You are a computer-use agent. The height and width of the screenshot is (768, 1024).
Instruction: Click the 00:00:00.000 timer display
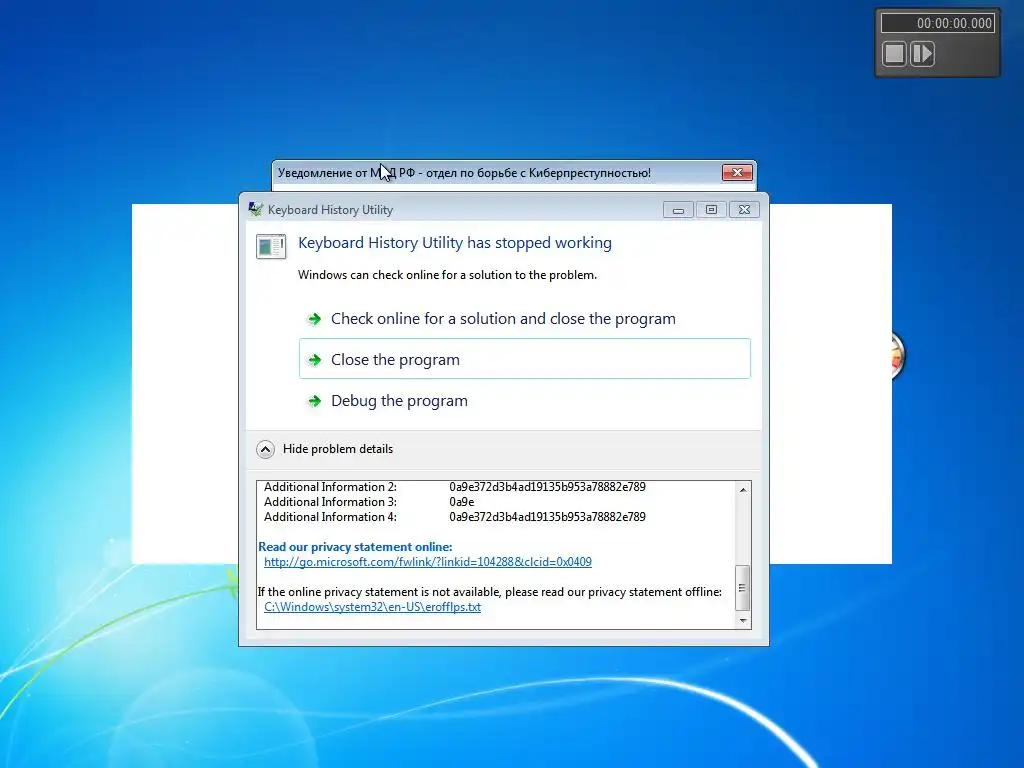[938, 23]
